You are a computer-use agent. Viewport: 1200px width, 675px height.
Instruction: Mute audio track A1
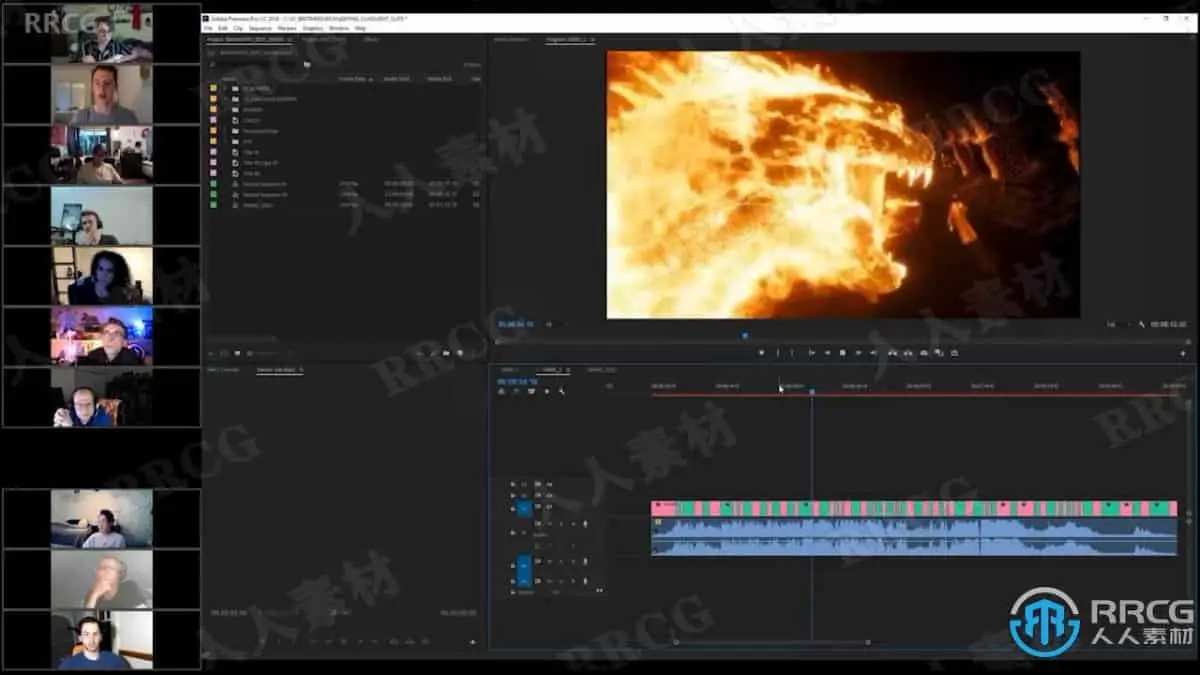point(550,524)
